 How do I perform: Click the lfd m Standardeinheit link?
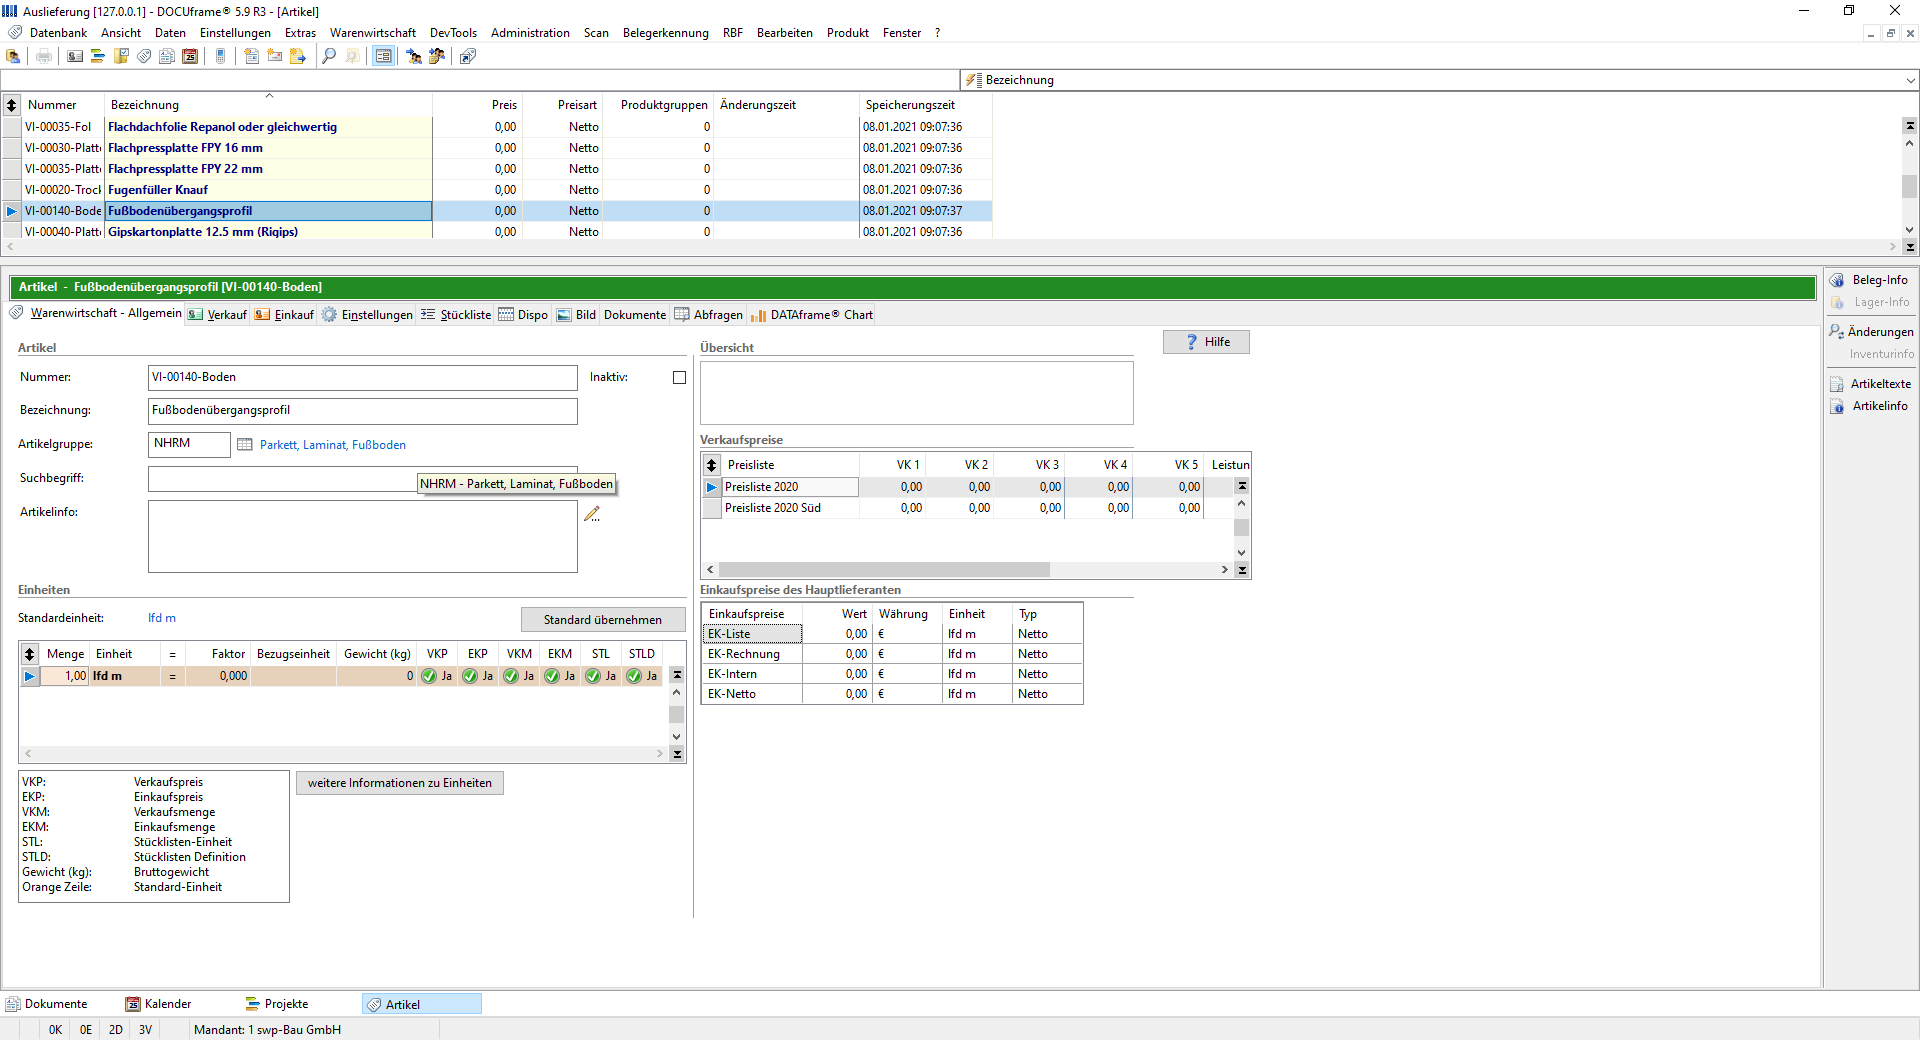pos(162,618)
